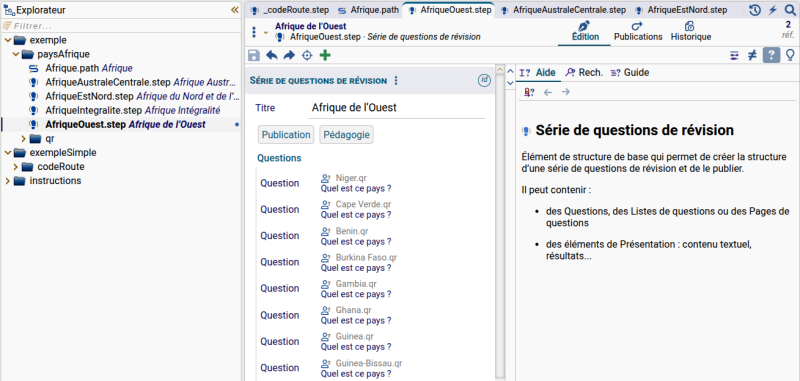Viewport: 800px width, 381px height.
Task: Open the small dropdown arrow beside item title
Action: [x=265, y=32]
